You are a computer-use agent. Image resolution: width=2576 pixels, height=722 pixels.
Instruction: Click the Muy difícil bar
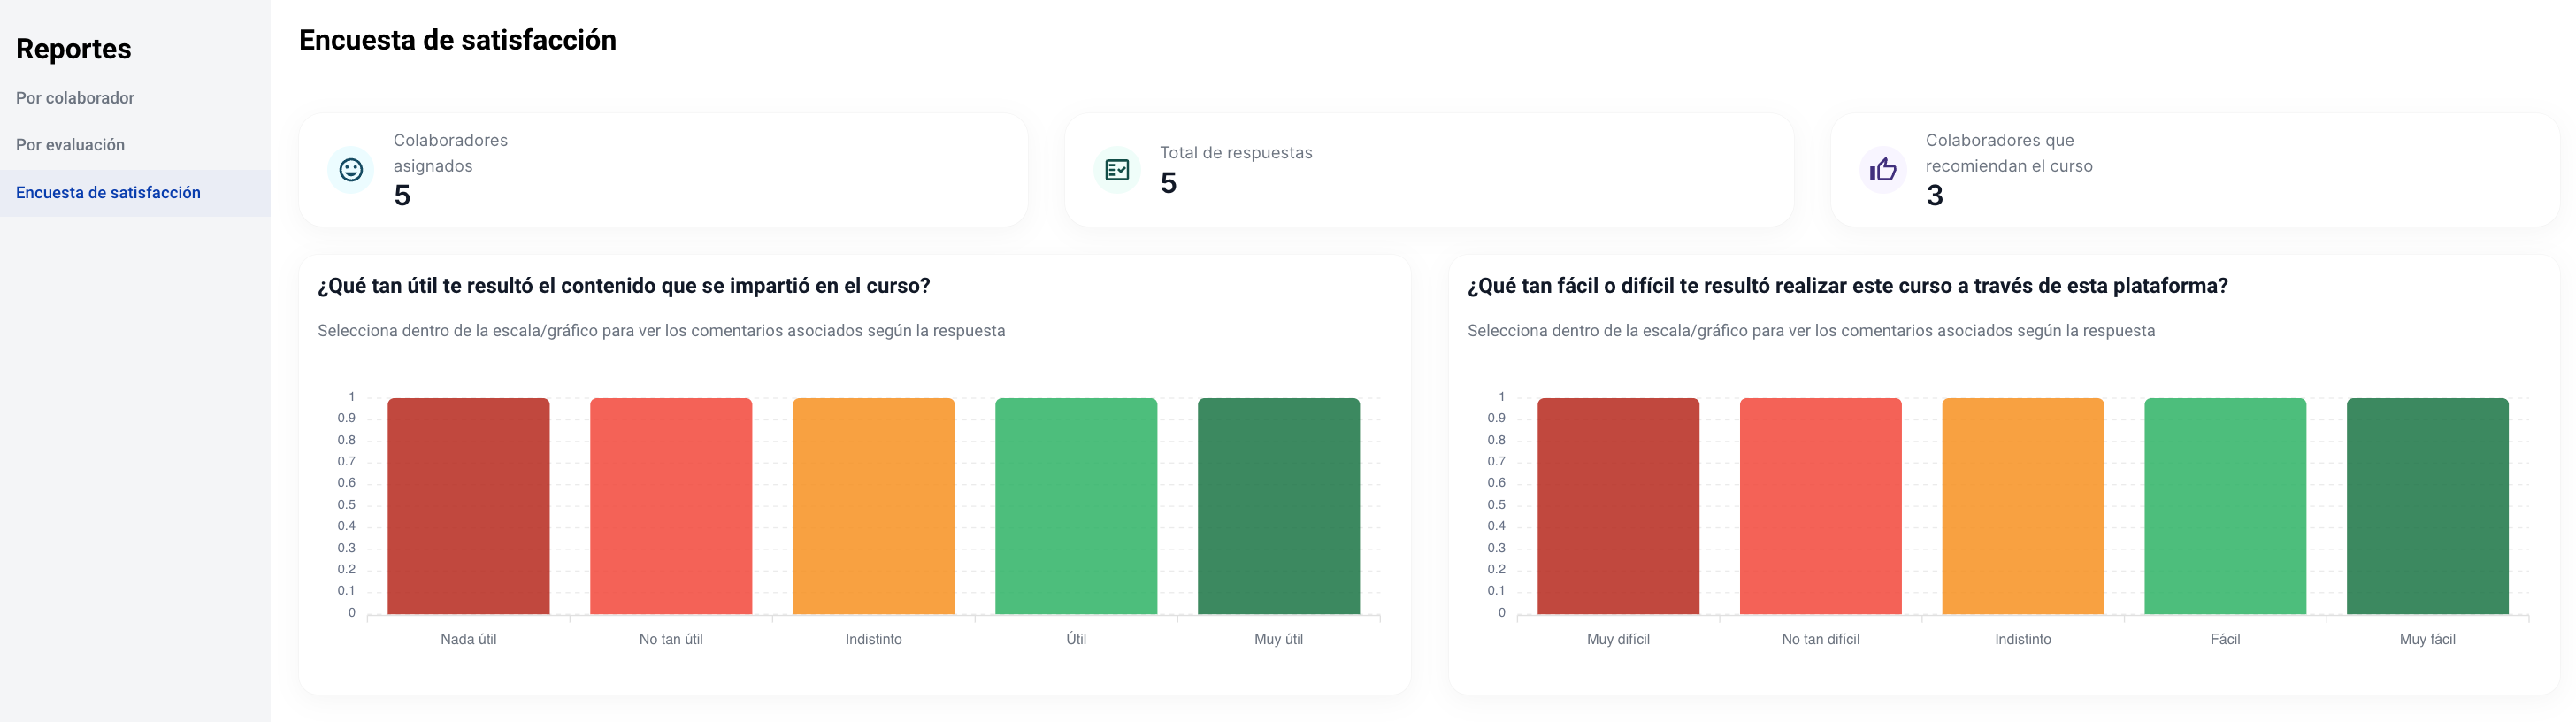tap(1618, 506)
